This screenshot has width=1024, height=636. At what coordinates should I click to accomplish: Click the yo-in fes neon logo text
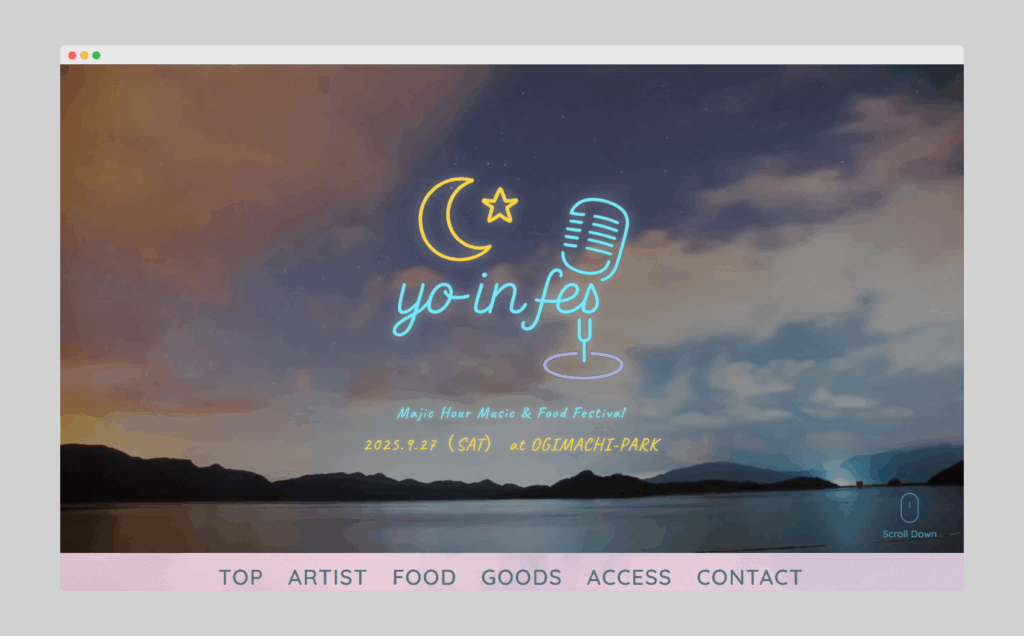[x=496, y=302]
